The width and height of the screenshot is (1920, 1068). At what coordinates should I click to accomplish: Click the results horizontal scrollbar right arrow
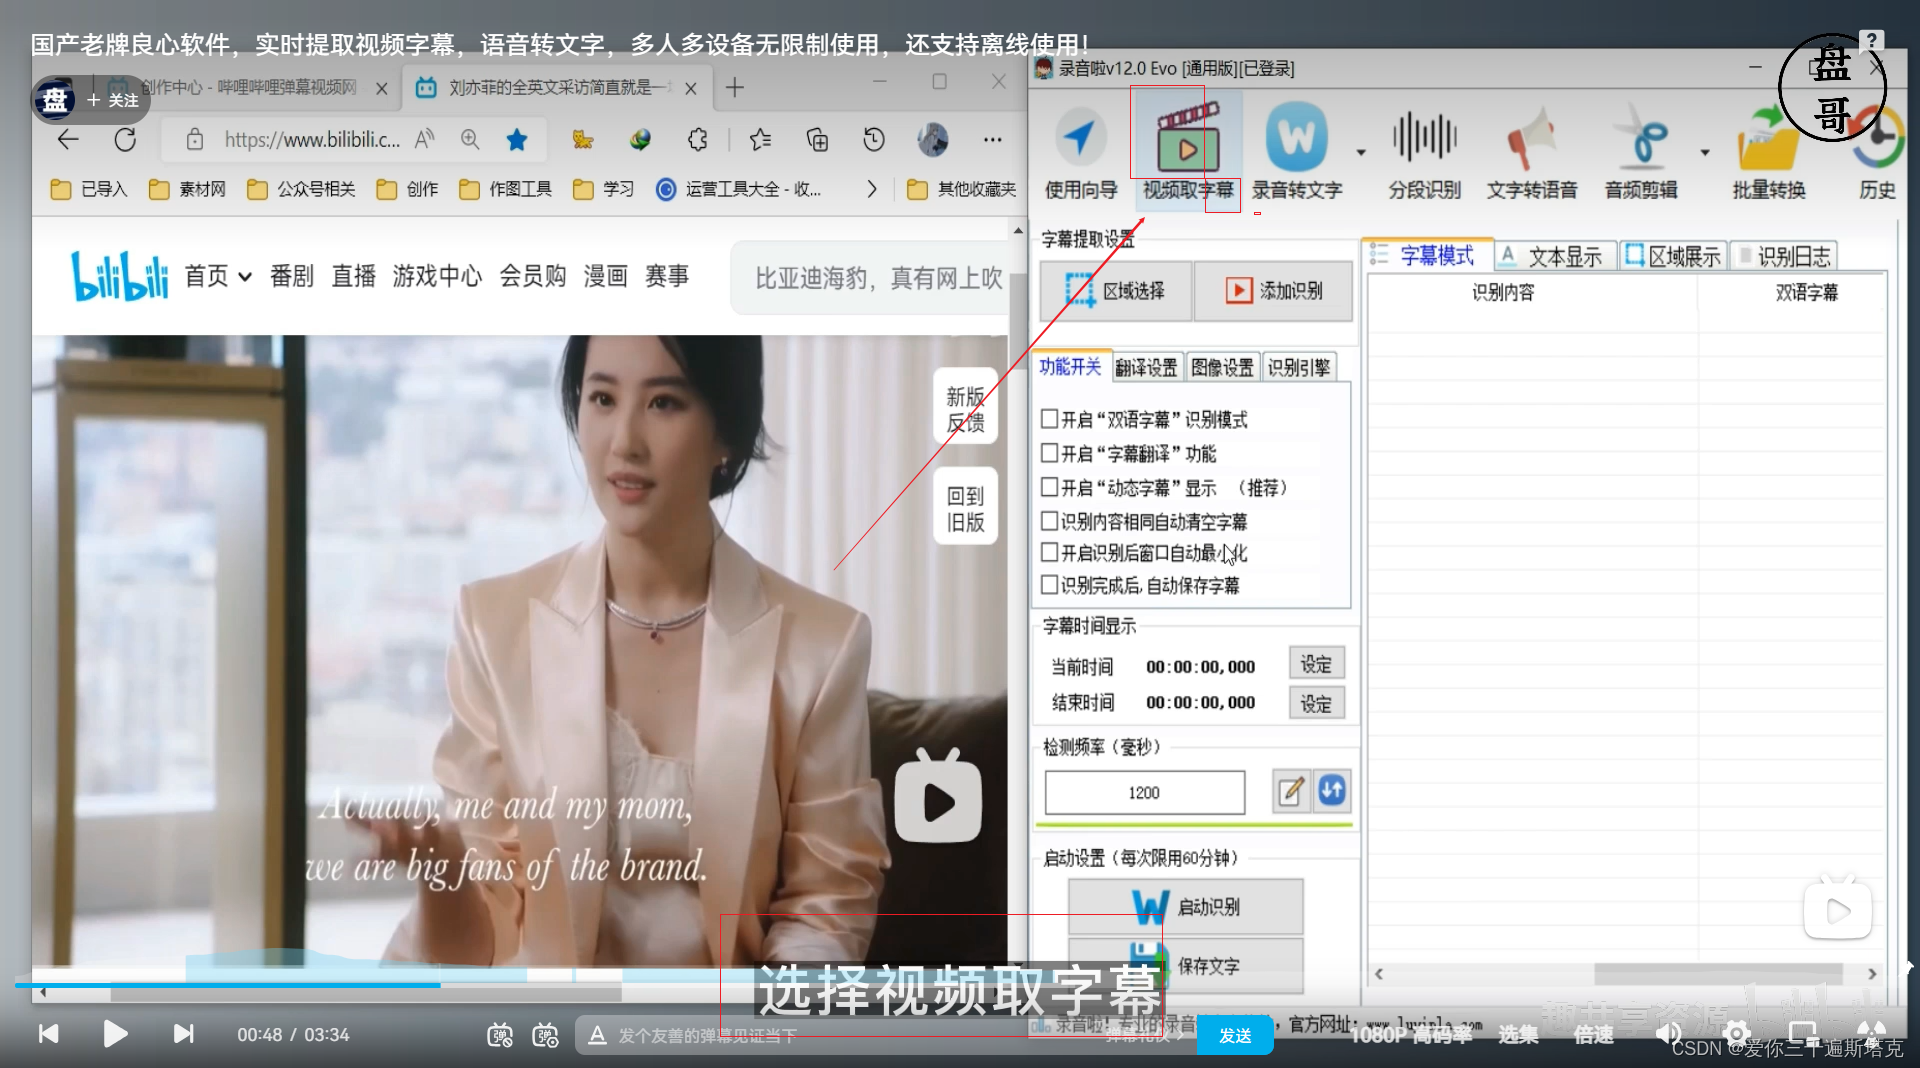[1872, 973]
